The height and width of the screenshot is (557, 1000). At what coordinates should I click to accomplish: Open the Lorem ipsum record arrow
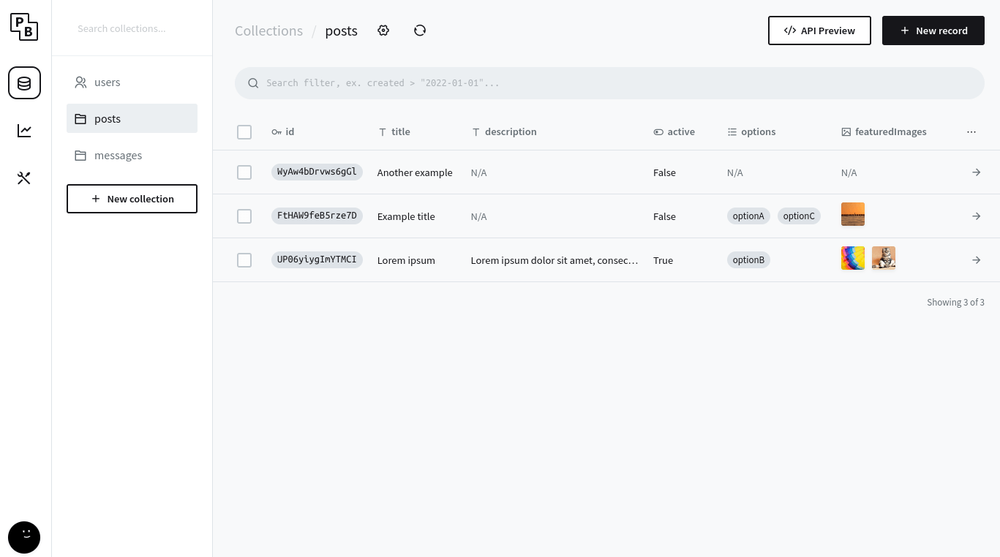976,260
